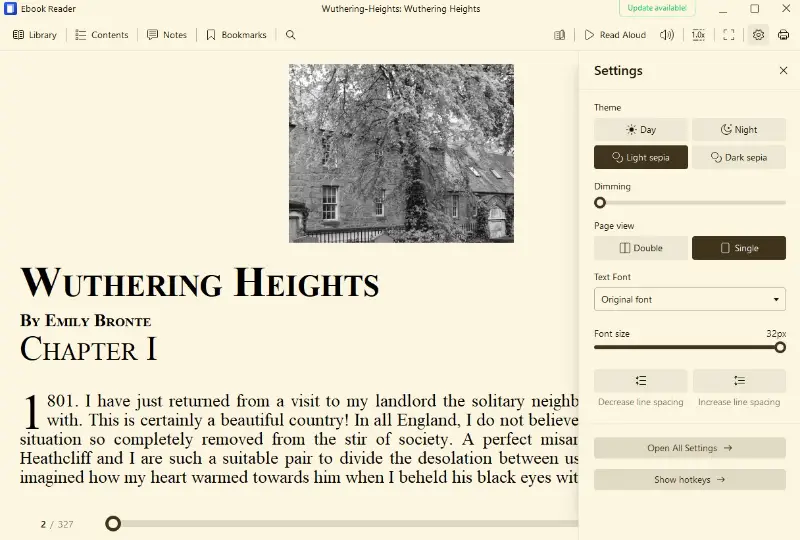Click the book view icon left of Read Aloud
800x540 pixels.
coord(560,35)
